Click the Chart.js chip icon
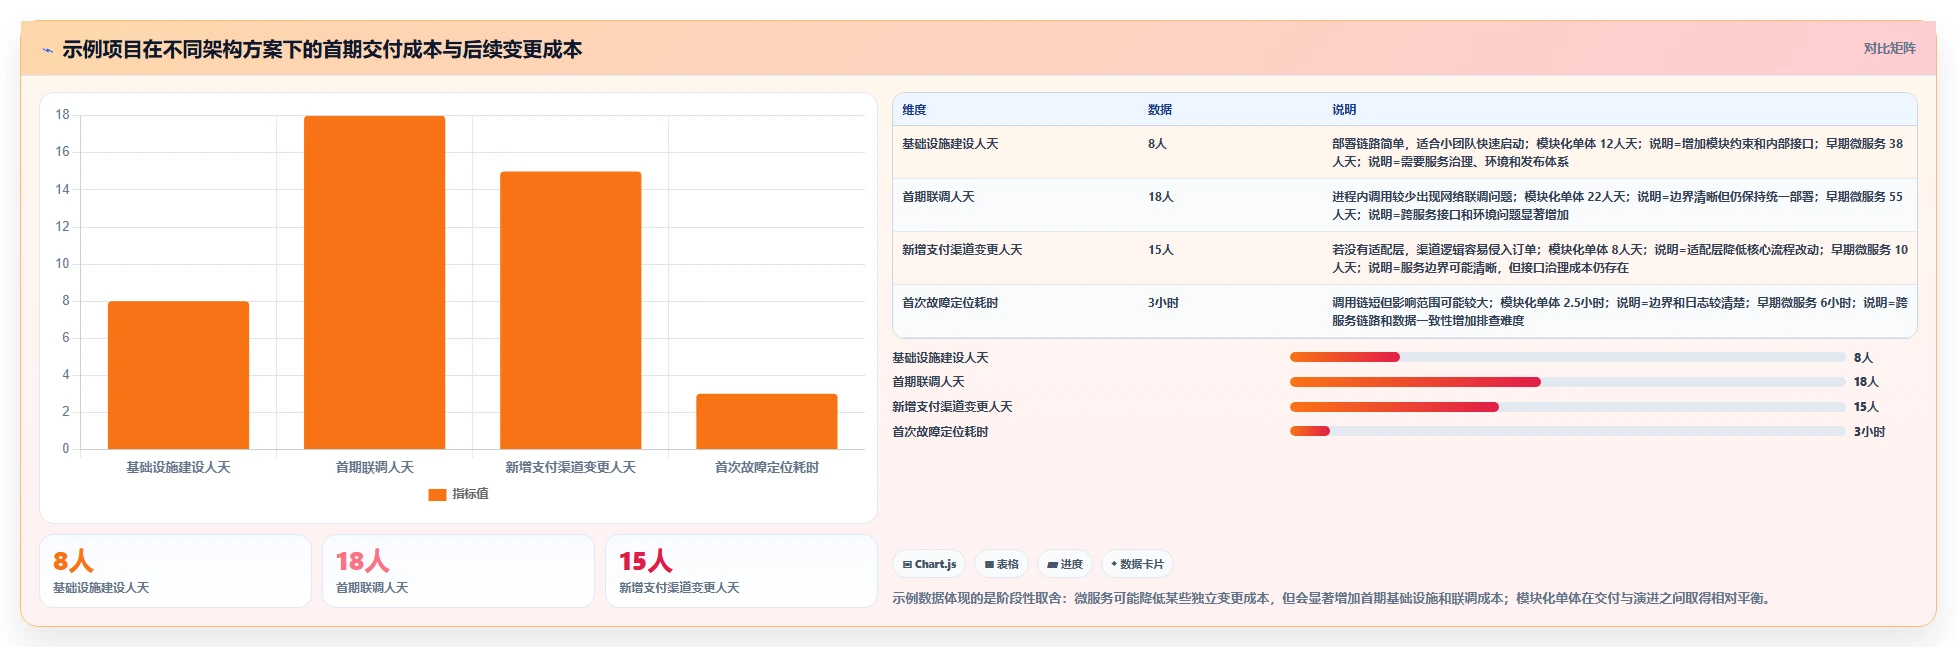The height and width of the screenshot is (647, 1957). click(907, 565)
